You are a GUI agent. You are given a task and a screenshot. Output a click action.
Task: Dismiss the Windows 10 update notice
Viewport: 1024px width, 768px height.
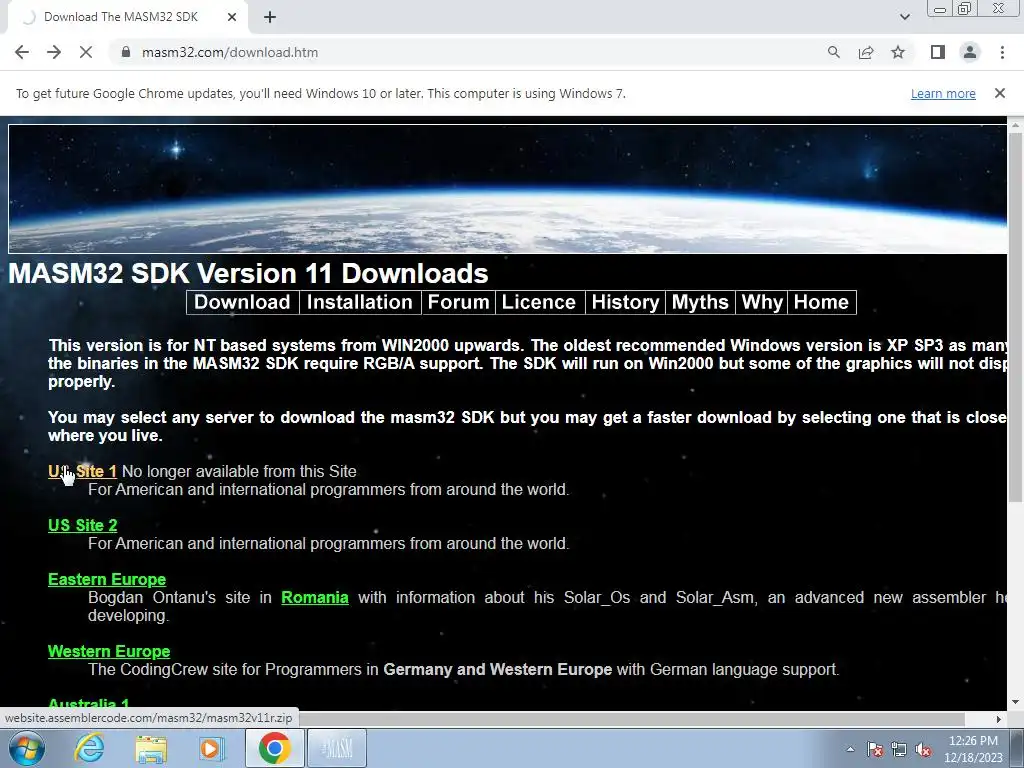(999, 93)
